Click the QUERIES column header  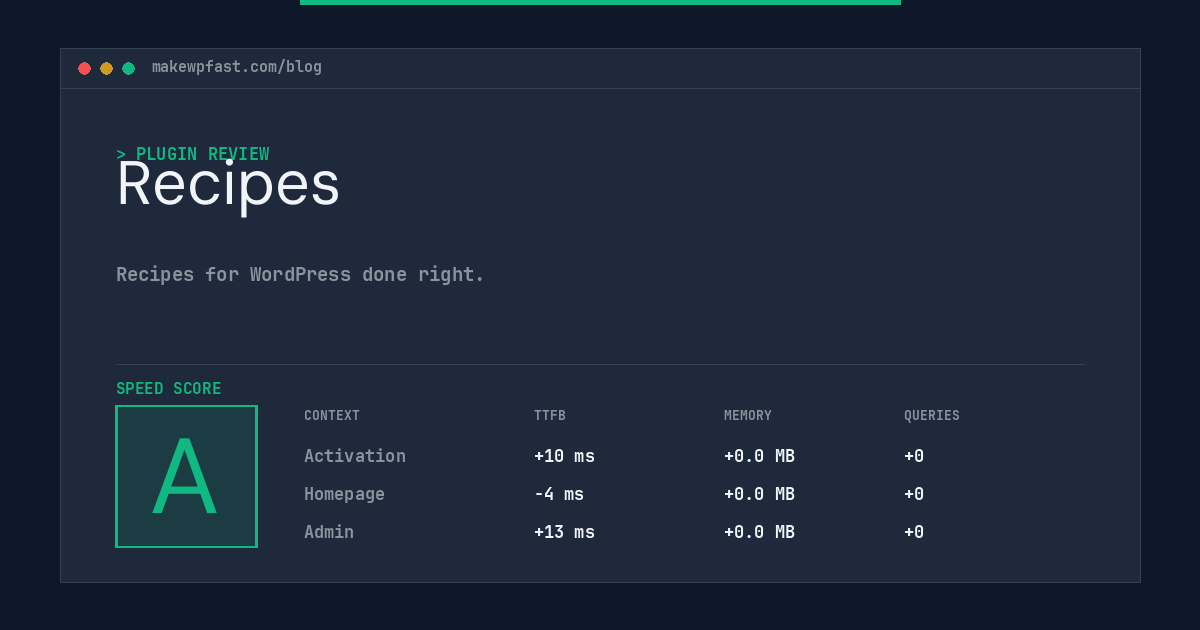[932, 415]
